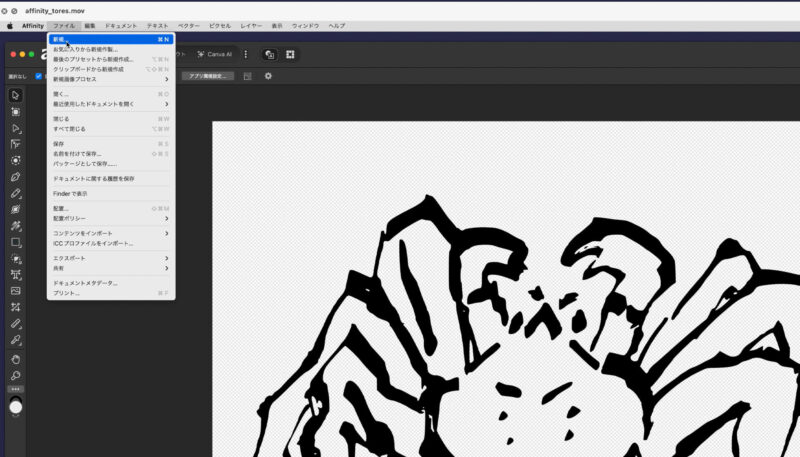Click the Canva AI button
Image resolution: width=800 pixels, height=457 pixels.
click(215, 55)
